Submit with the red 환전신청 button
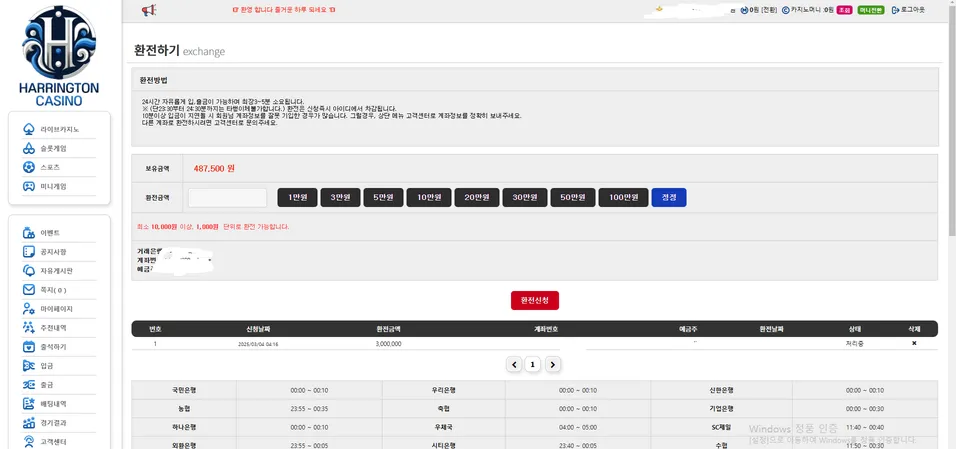 [535, 301]
